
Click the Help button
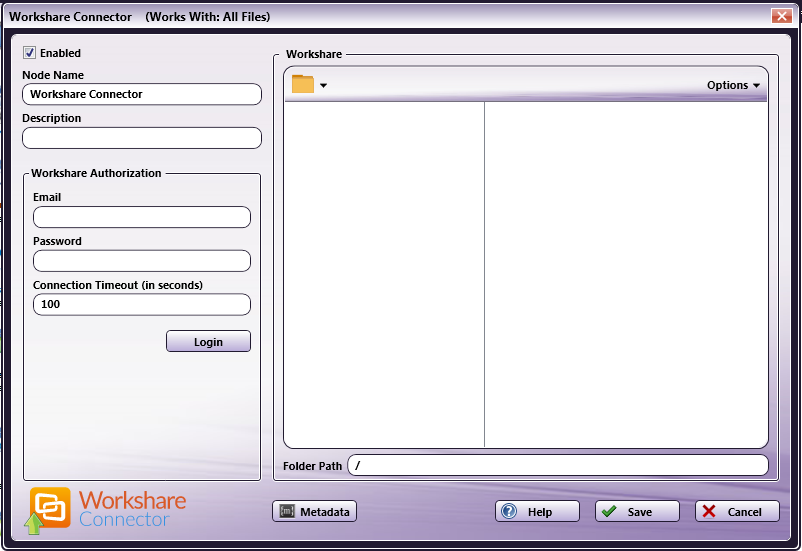(x=537, y=511)
